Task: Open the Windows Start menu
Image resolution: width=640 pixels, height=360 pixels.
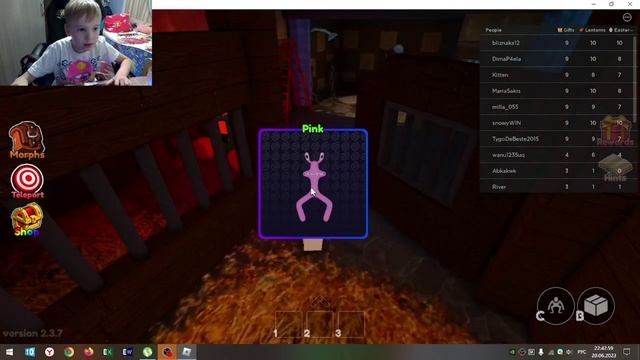Action: click(x=9, y=351)
